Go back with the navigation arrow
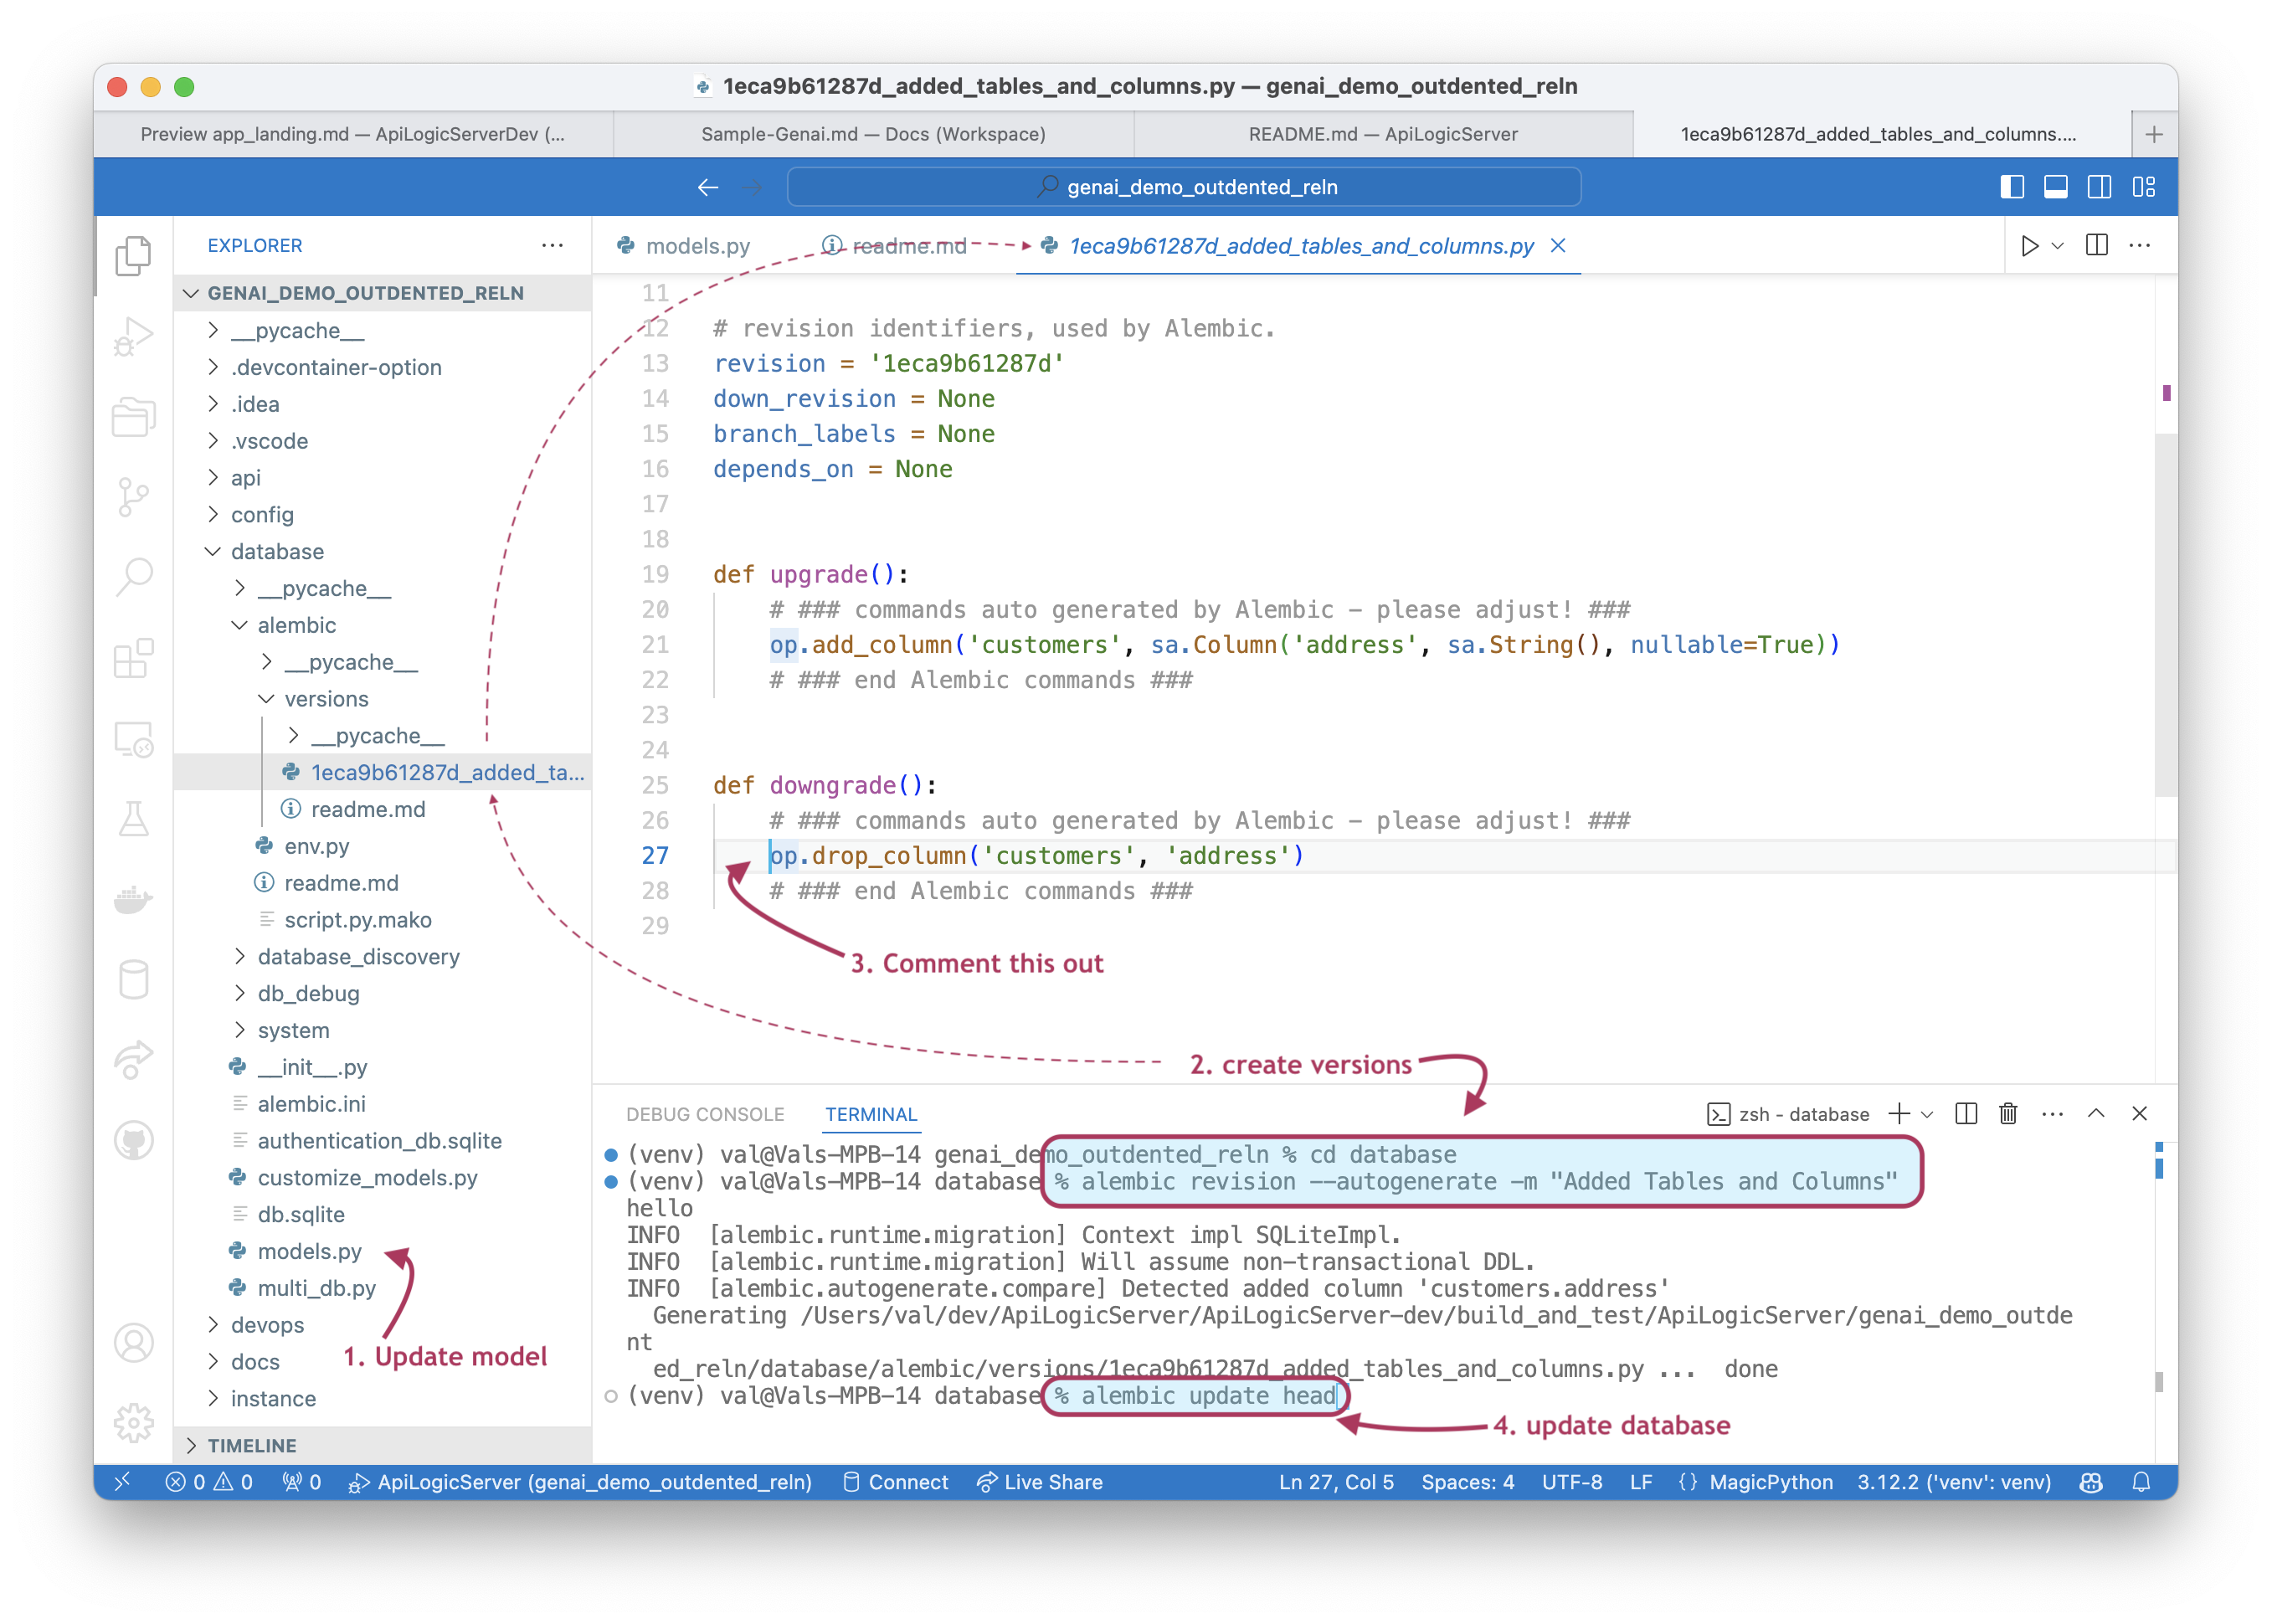Image resolution: width=2272 pixels, height=1624 pixels. tap(708, 187)
